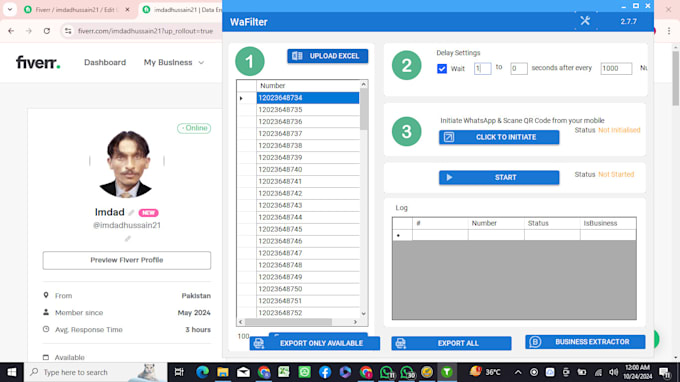
Task: Edit Imdad display name pencil icon
Action: 131,212
